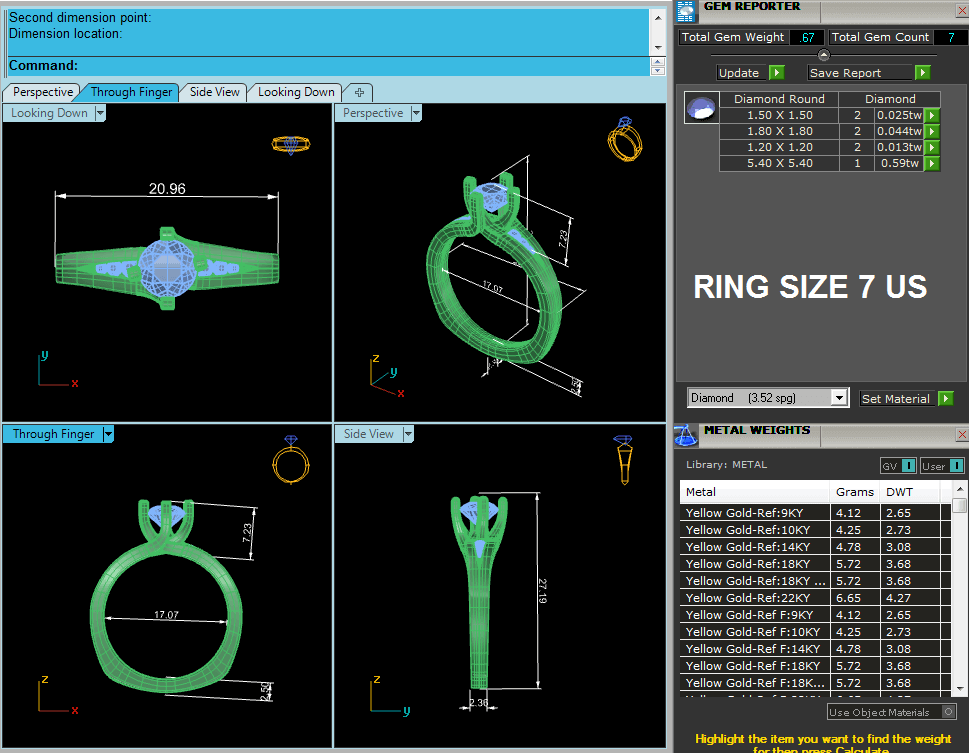969x753 pixels.
Task: Switch to the Side View tab
Action: point(215,92)
